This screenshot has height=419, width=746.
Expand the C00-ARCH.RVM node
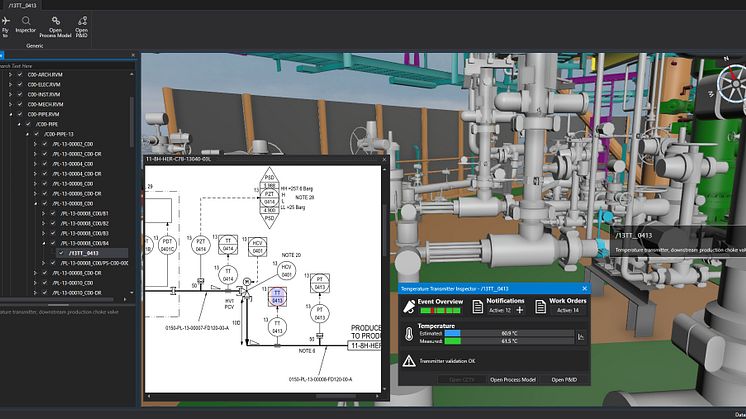point(10,75)
